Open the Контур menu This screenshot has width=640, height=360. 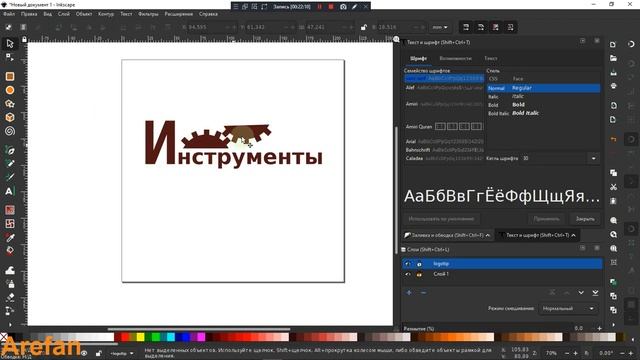[x=106, y=14]
